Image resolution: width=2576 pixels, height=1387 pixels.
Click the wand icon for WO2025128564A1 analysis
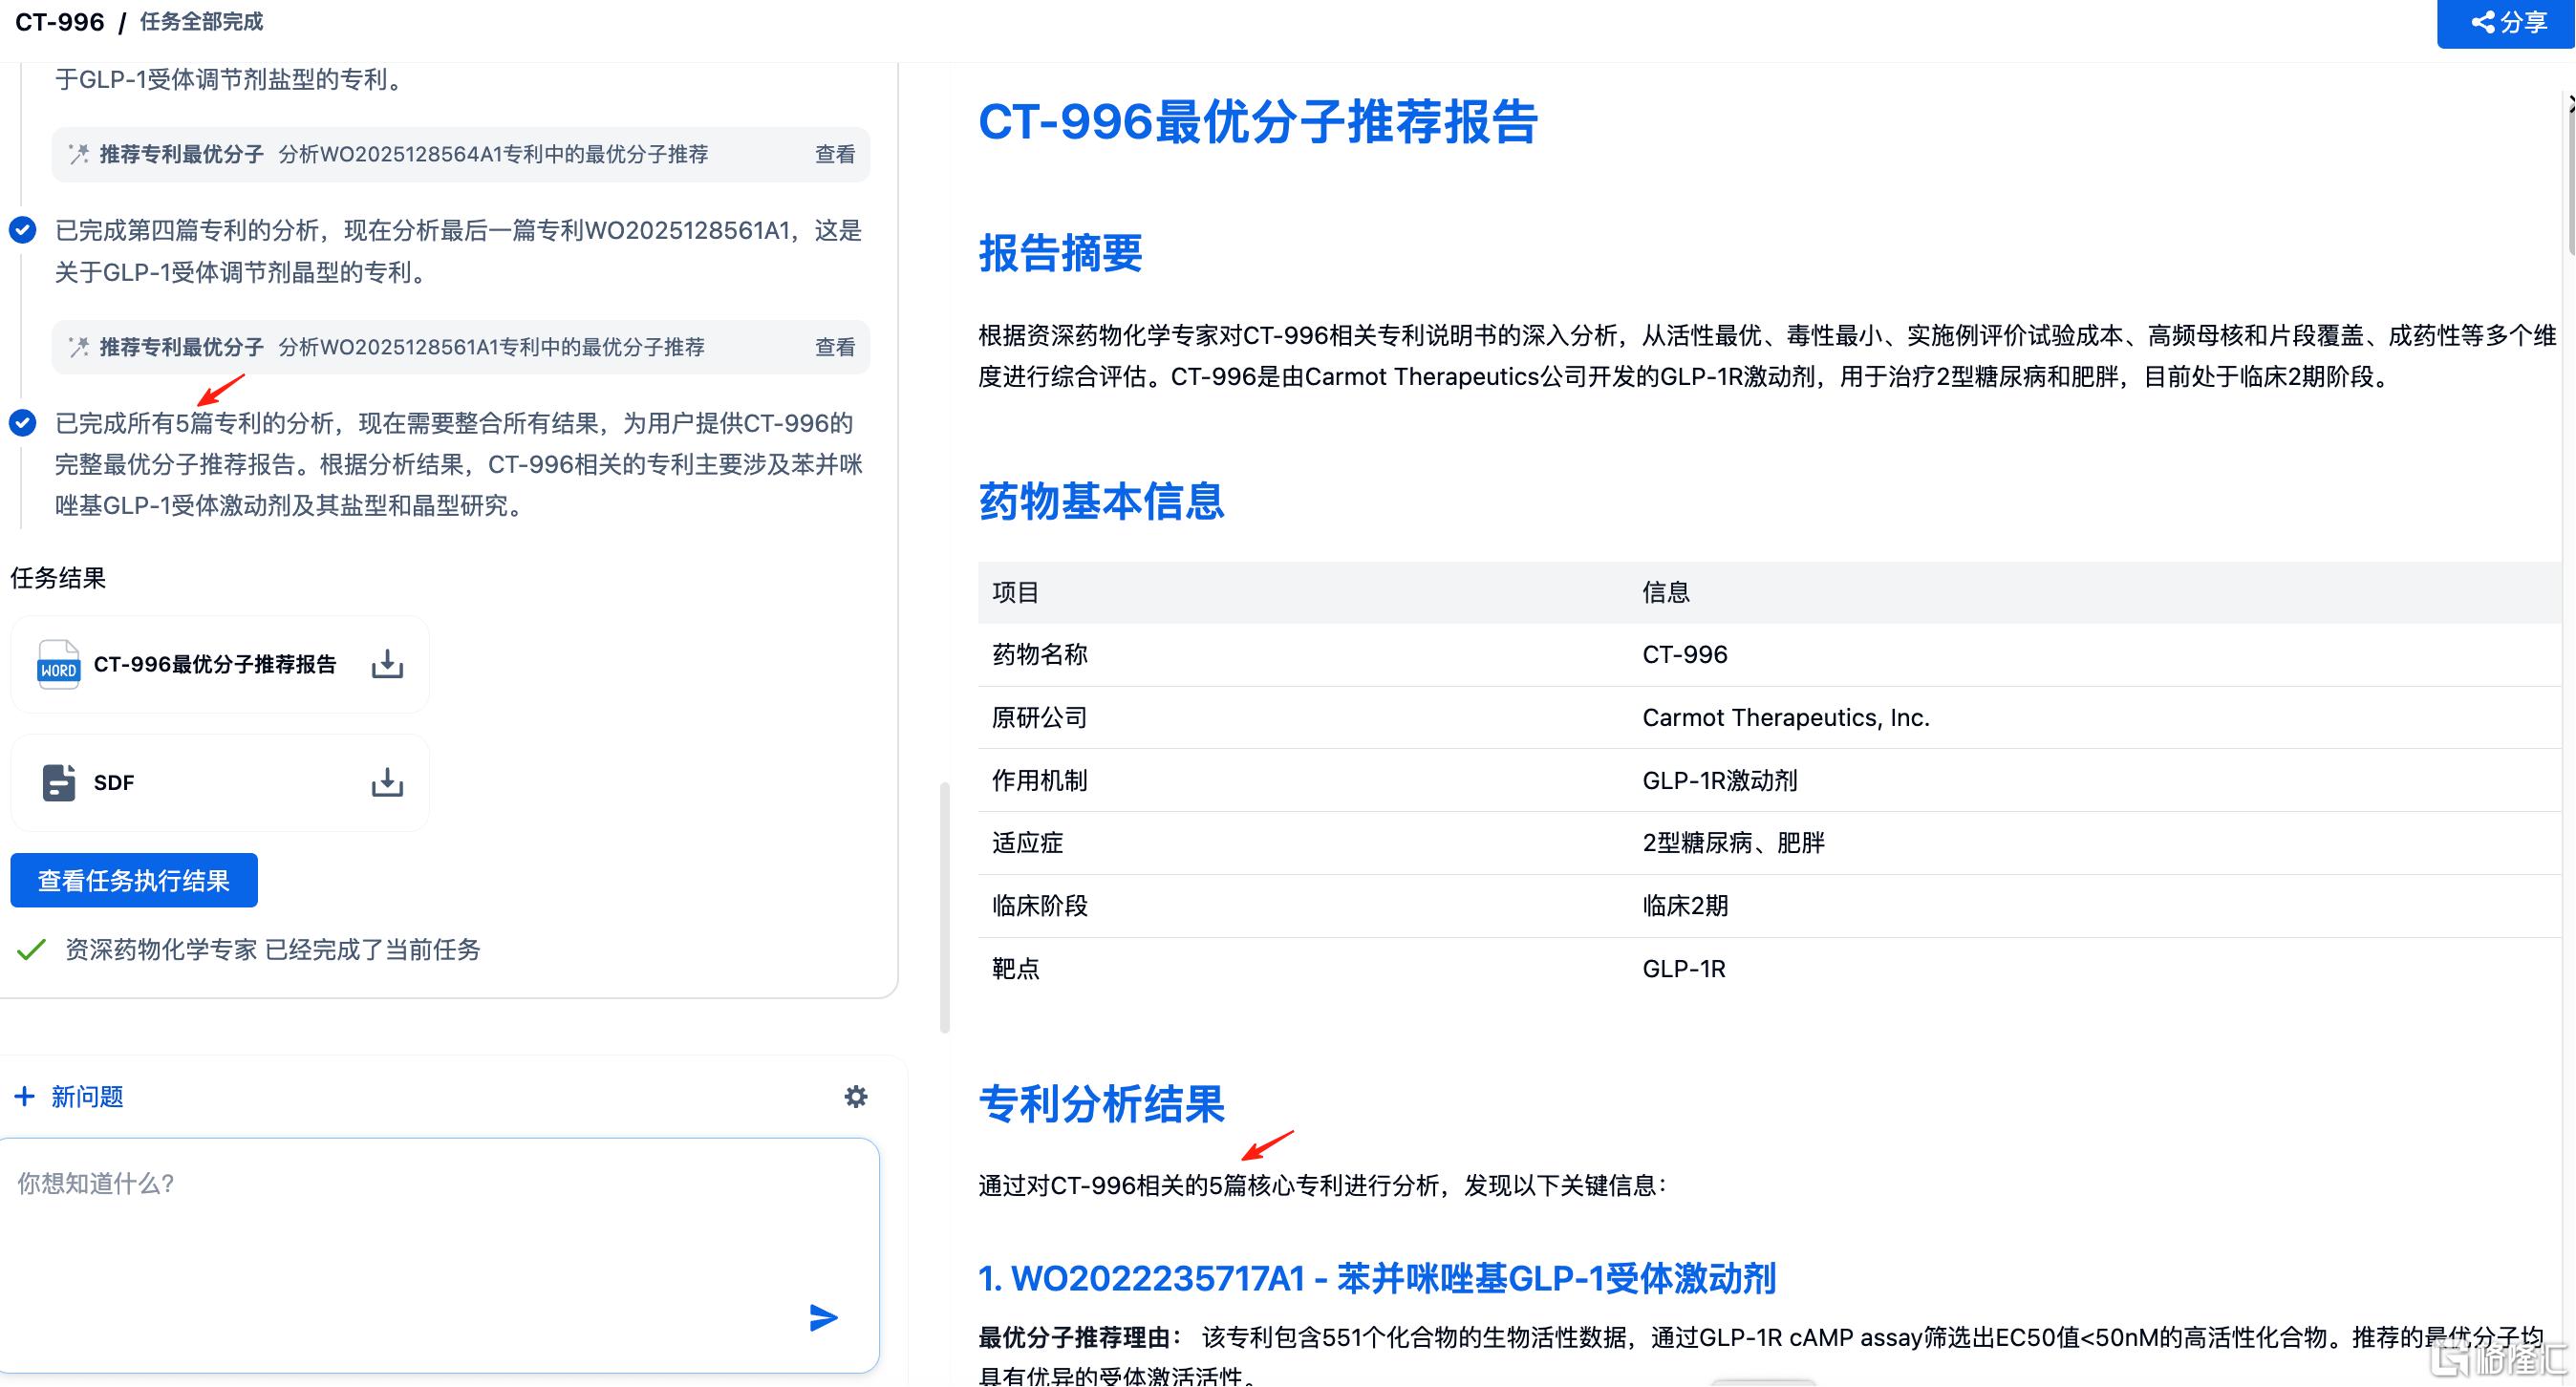tap(78, 154)
